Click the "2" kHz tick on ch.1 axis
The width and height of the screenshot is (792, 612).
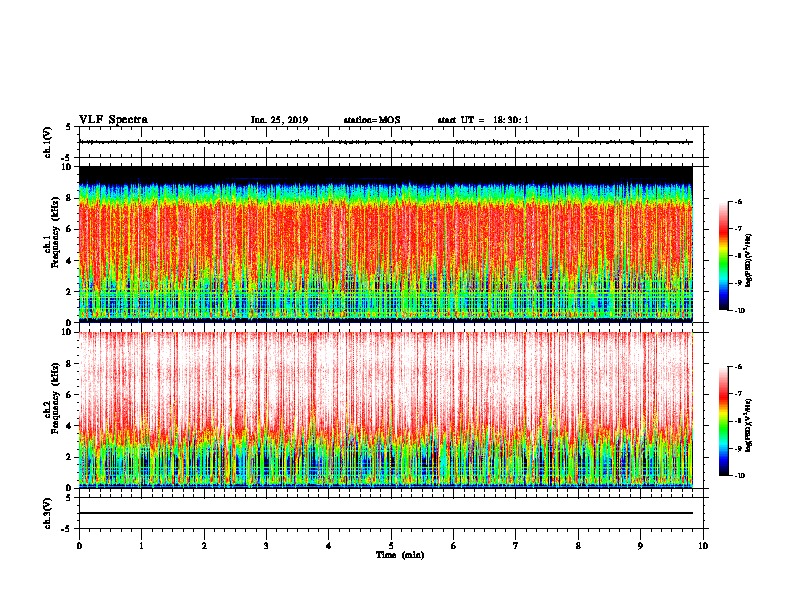[x=69, y=291]
